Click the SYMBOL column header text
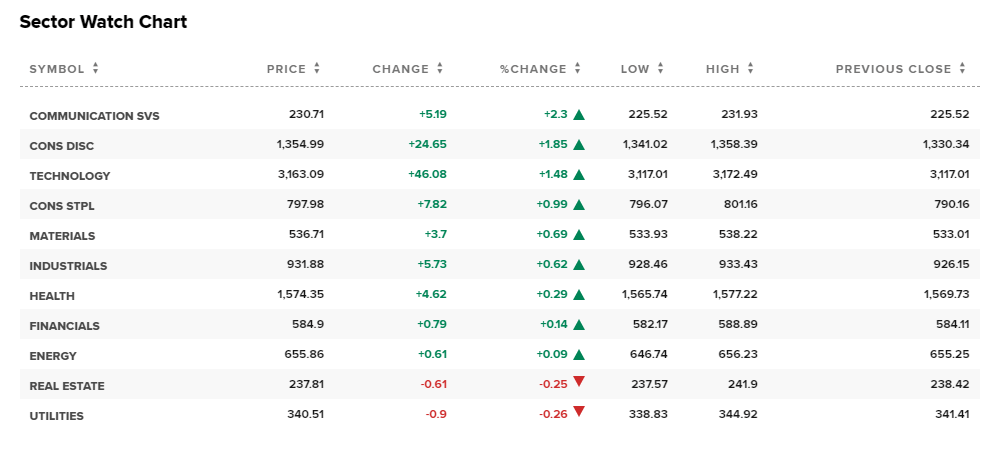 coord(57,69)
